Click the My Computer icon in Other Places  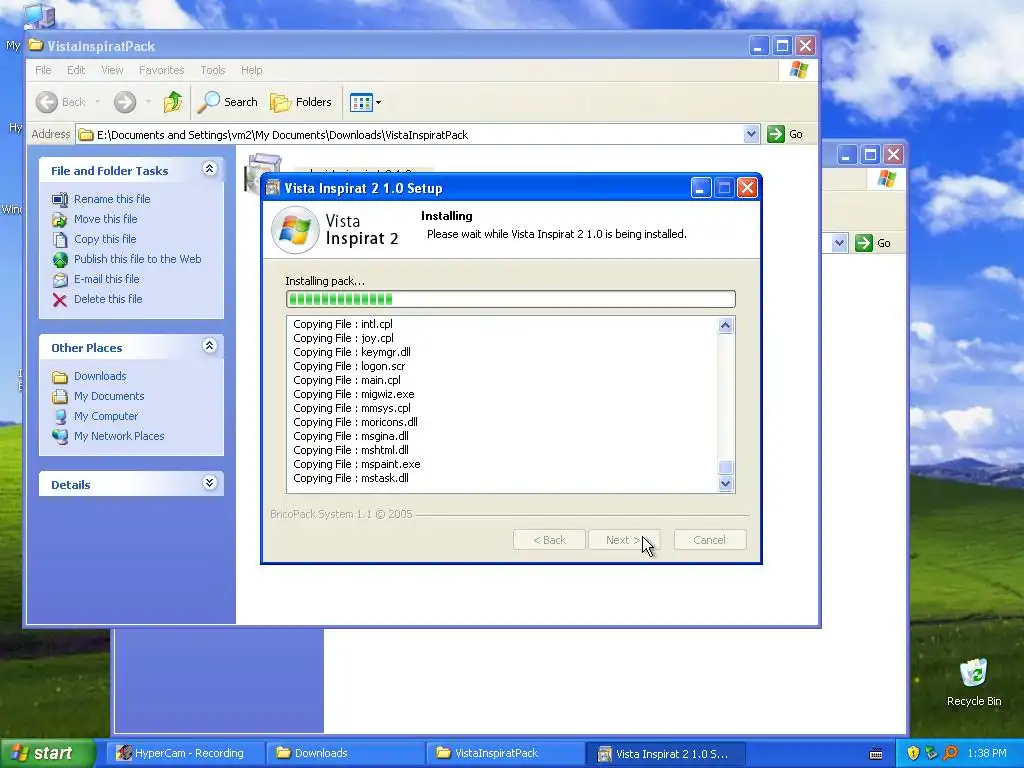[x=59, y=417]
